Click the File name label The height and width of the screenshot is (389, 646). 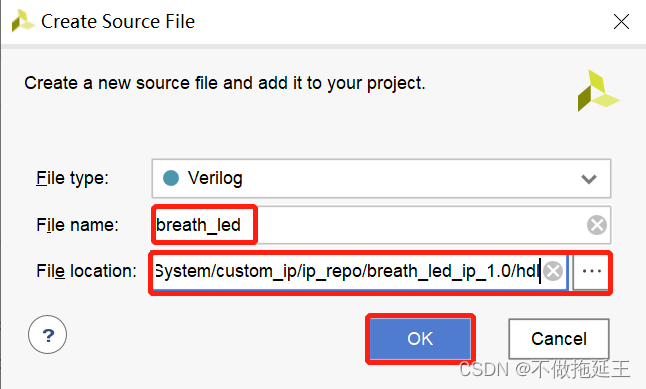coord(77,225)
